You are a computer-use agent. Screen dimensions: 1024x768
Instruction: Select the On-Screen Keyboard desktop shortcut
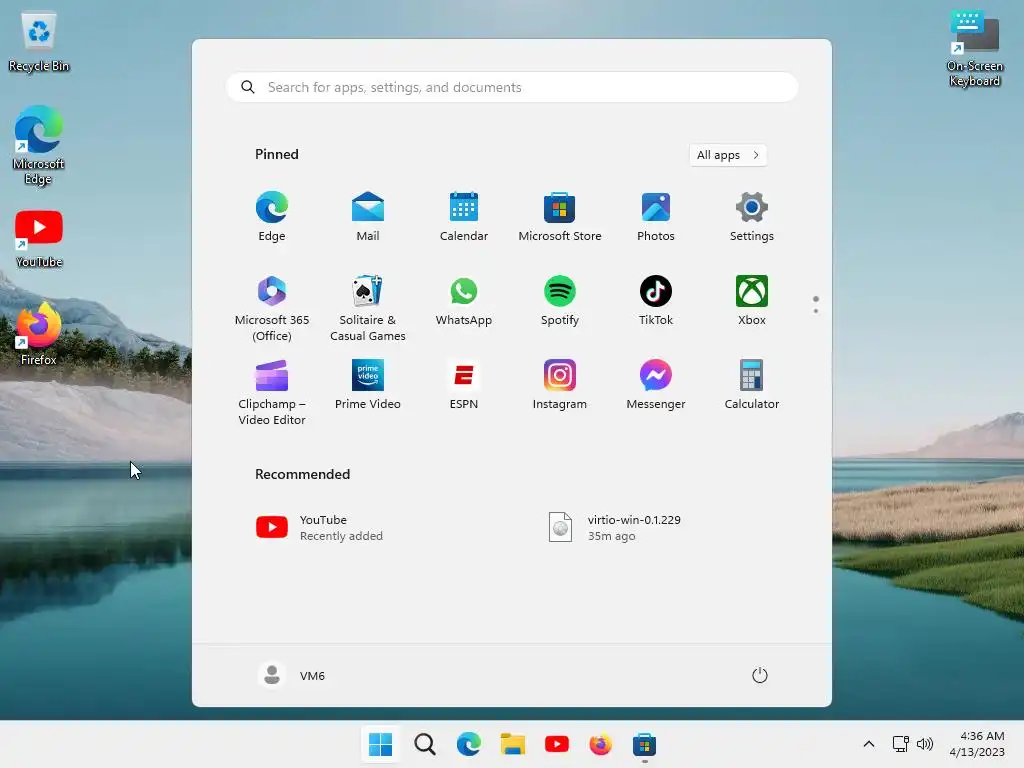coord(974,49)
